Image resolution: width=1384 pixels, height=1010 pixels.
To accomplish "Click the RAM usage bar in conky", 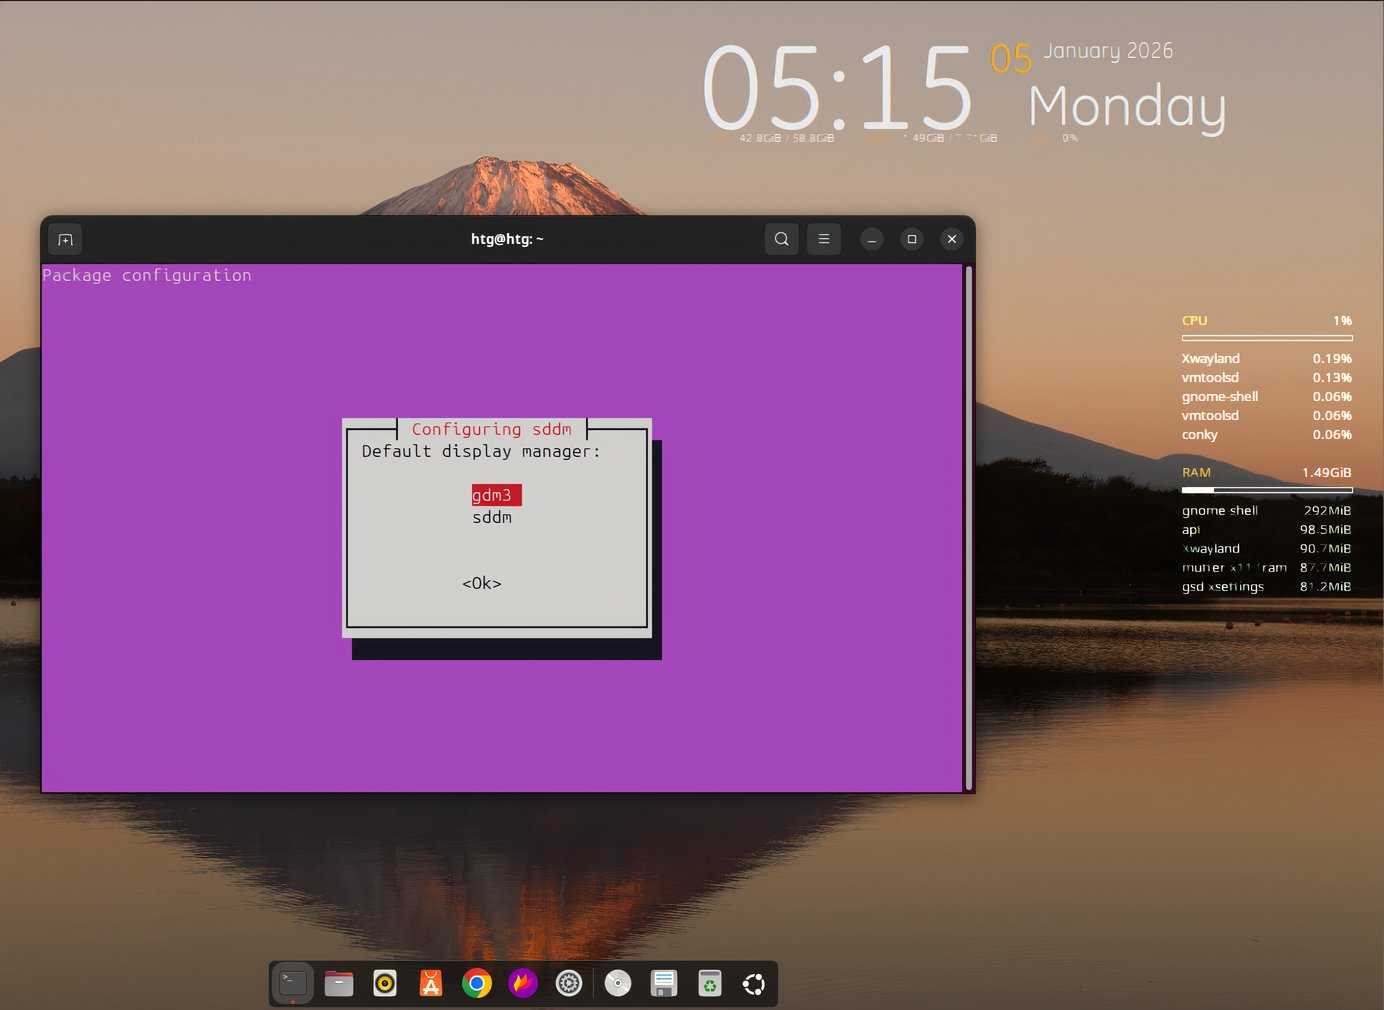I will click(x=1267, y=490).
